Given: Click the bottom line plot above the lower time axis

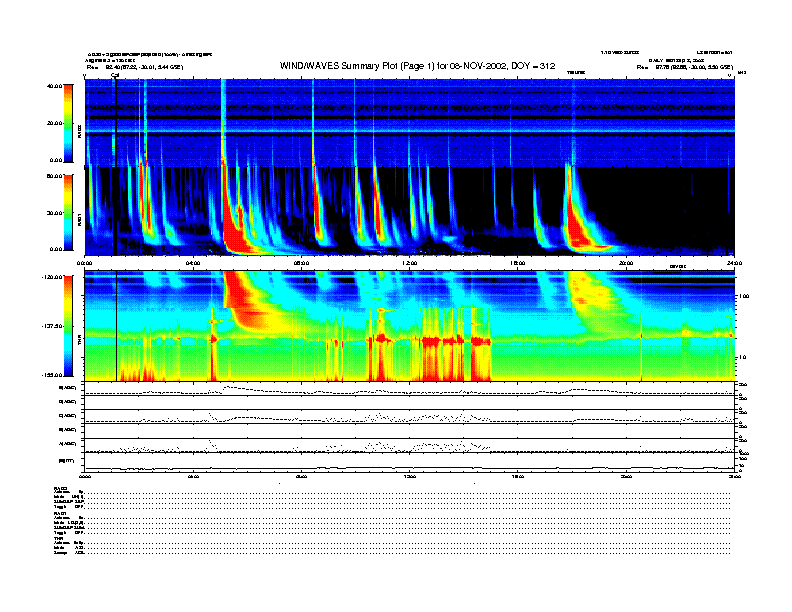Looking at the screenshot, I should 410,462.
